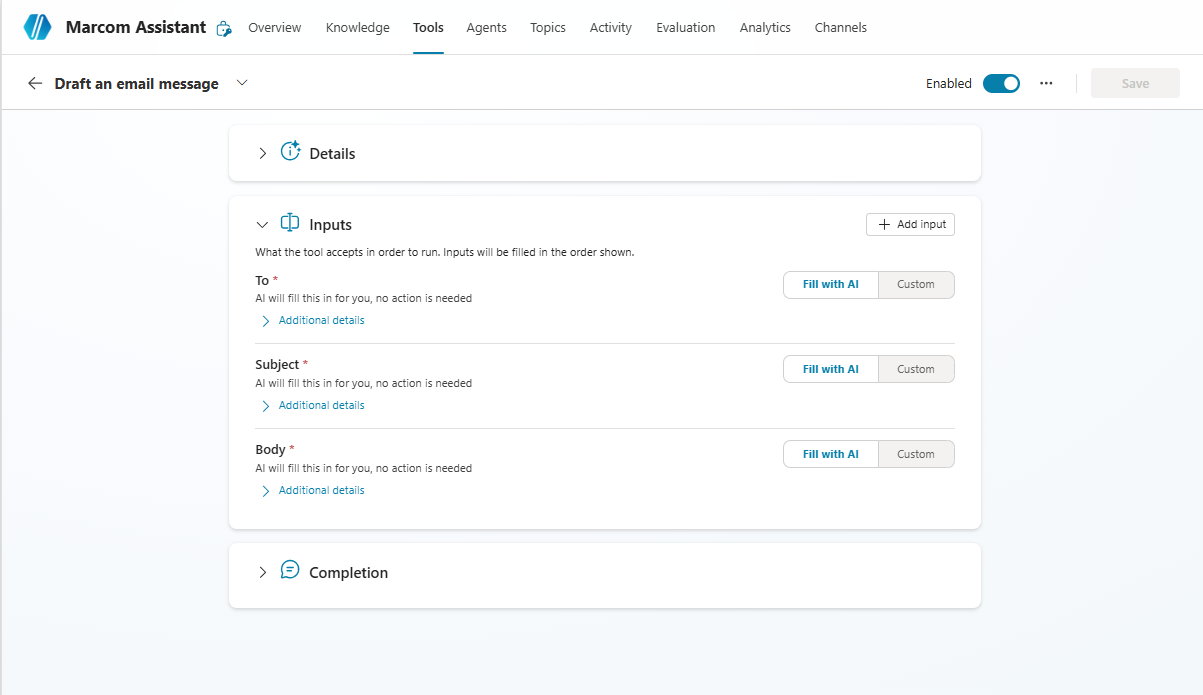
Task: Open the Activity tab
Action: [x=611, y=28]
